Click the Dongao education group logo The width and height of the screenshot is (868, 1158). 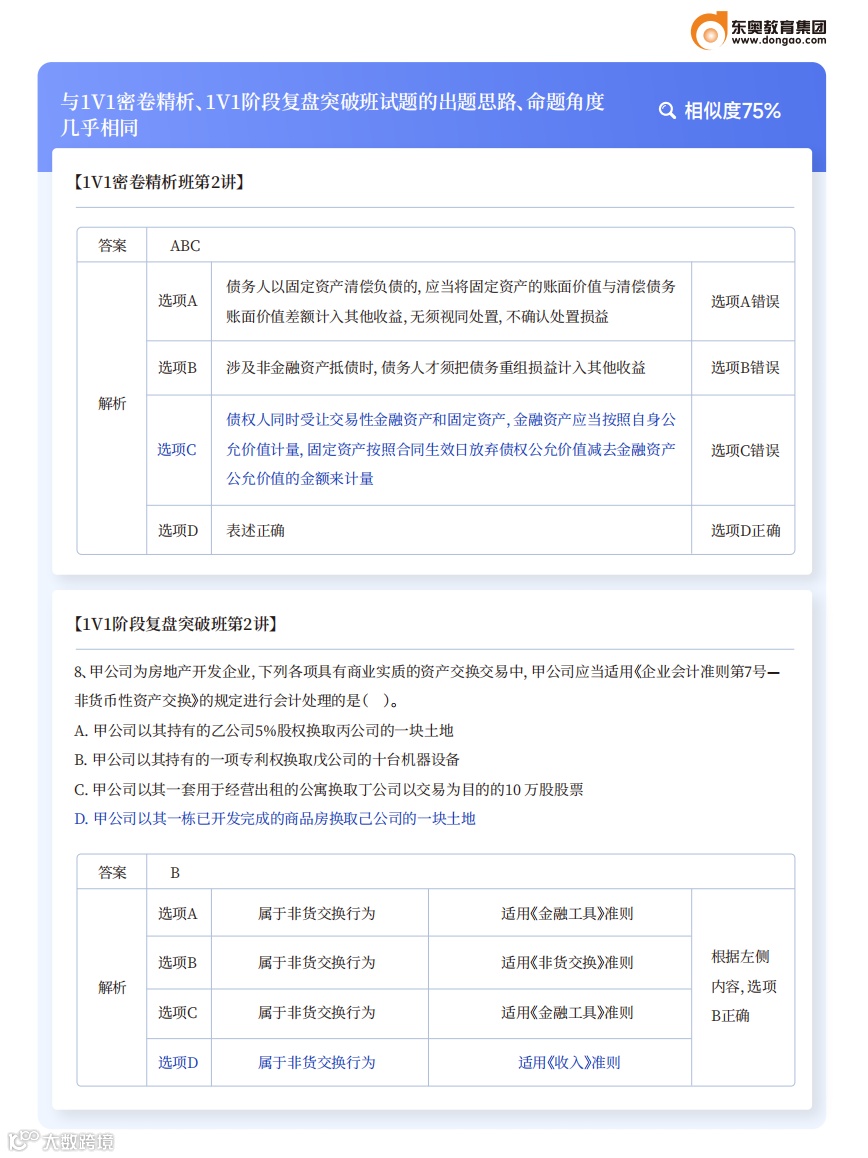pyautogui.click(x=758, y=30)
